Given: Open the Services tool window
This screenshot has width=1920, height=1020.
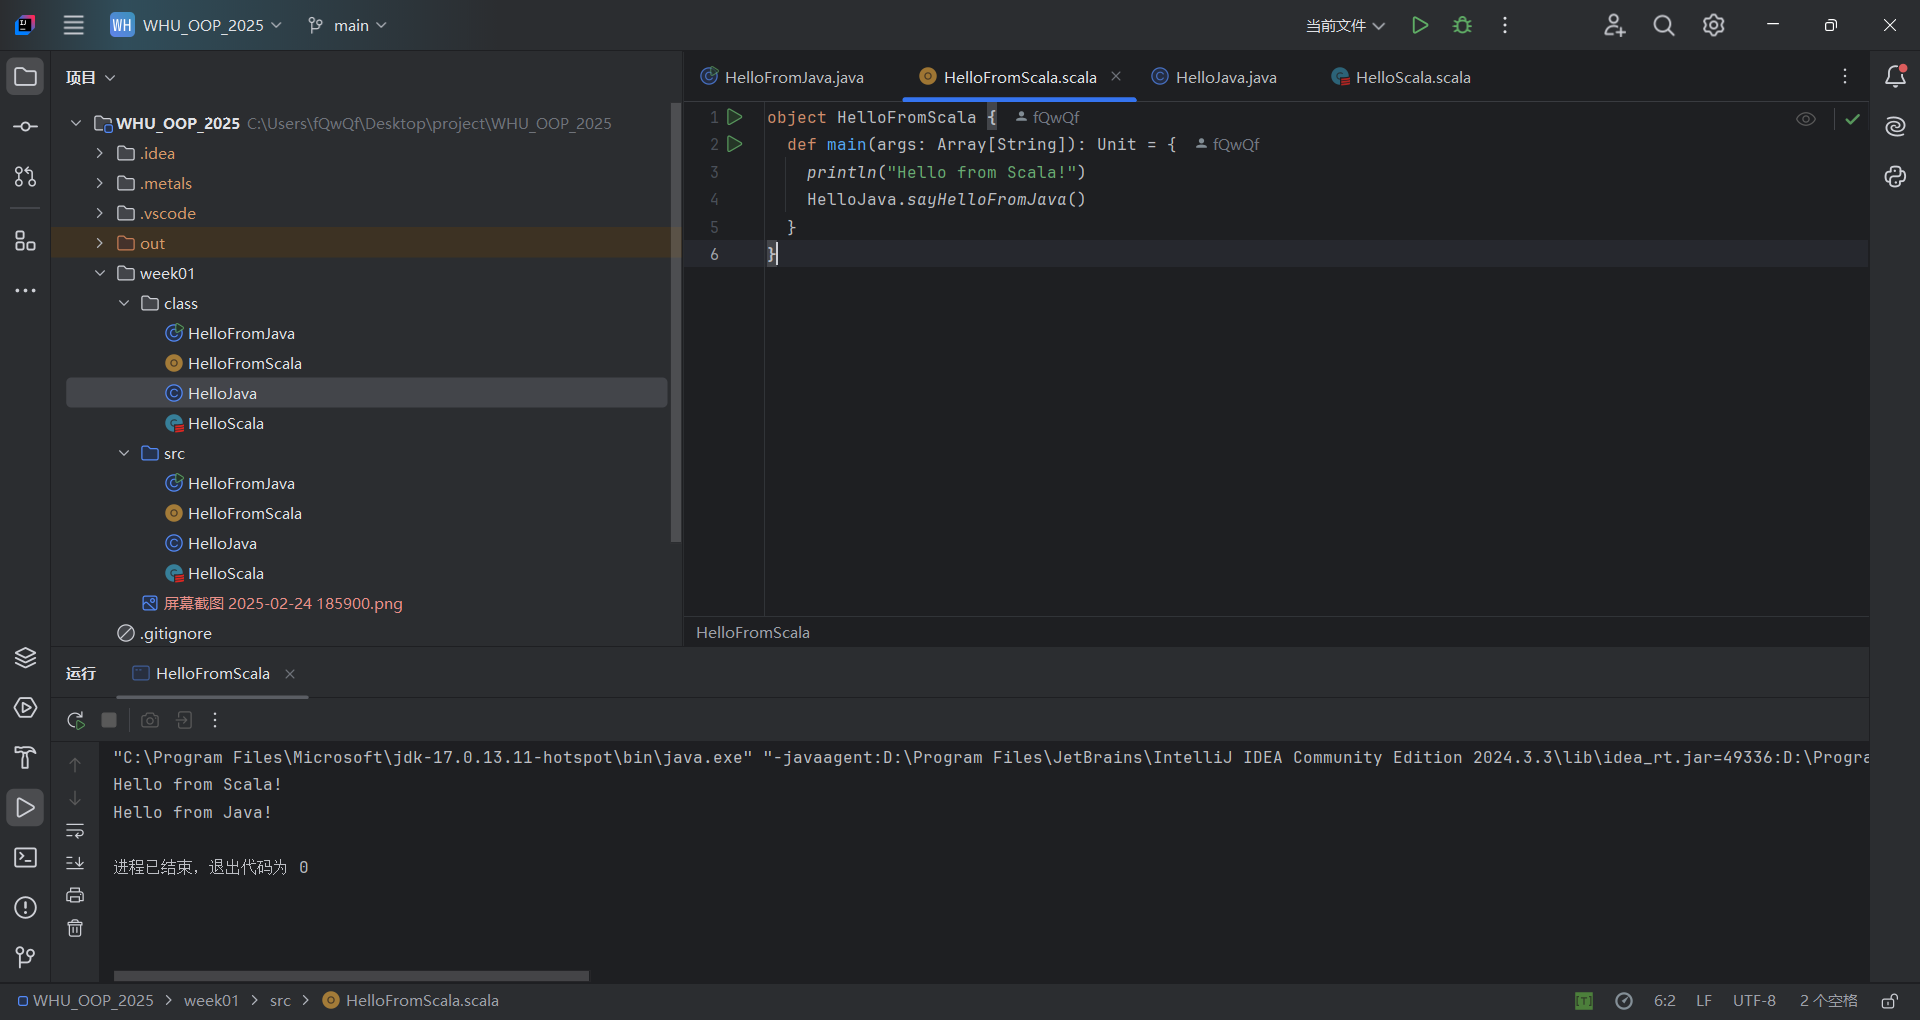Looking at the screenshot, I should click(x=25, y=707).
